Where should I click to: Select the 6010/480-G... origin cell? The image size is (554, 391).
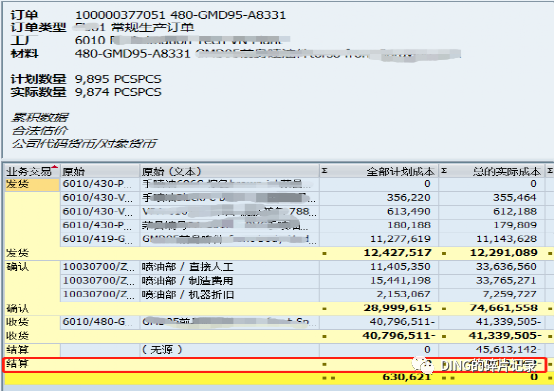[100, 322]
